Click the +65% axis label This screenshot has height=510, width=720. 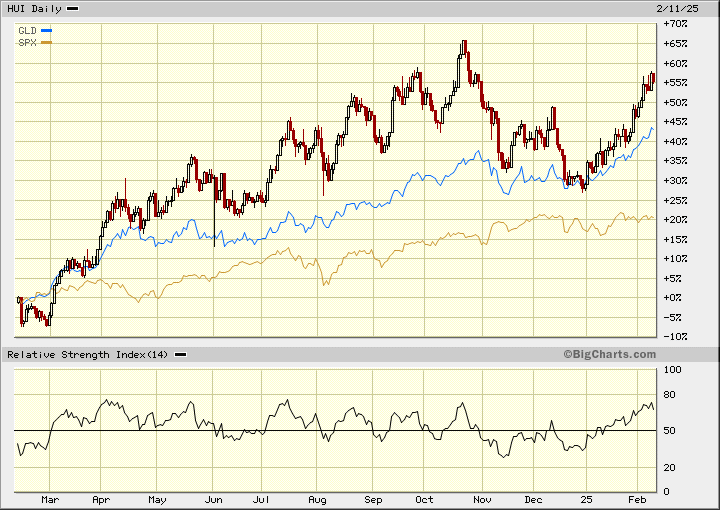[675, 44]
